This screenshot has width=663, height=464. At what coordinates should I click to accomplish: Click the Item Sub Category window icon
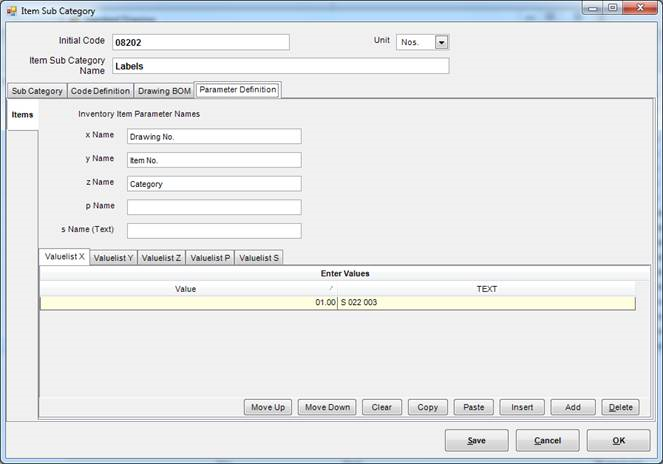pyautogui.click(x=11, y=9)
